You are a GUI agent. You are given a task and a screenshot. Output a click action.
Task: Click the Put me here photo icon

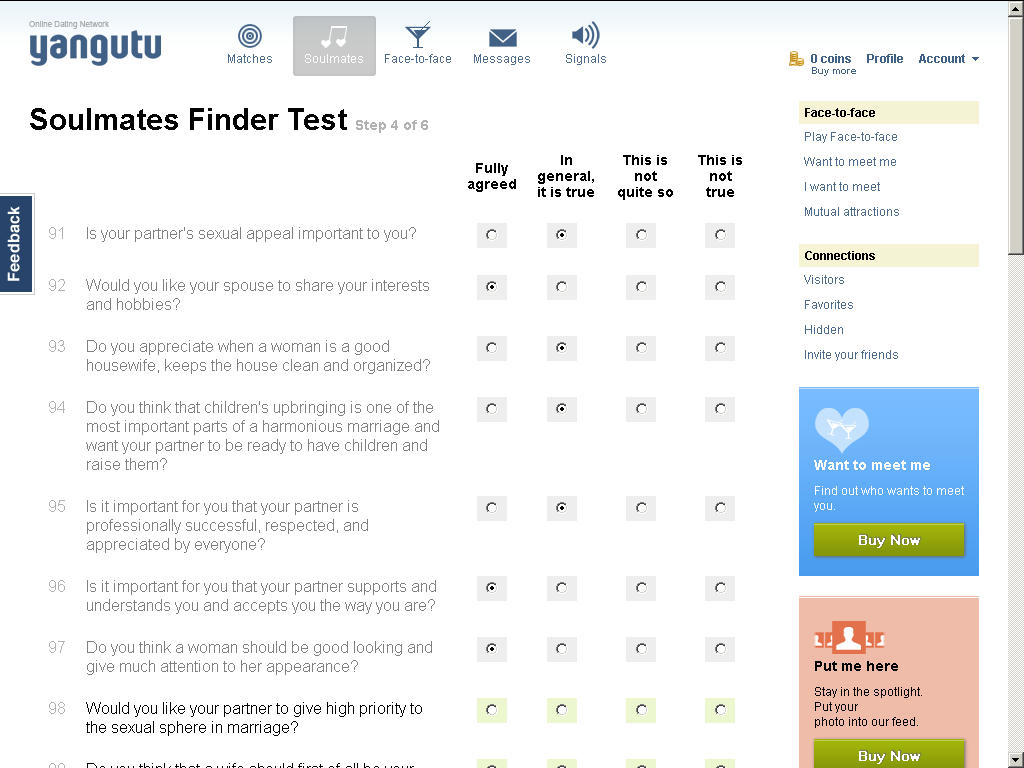pos(849,638)
